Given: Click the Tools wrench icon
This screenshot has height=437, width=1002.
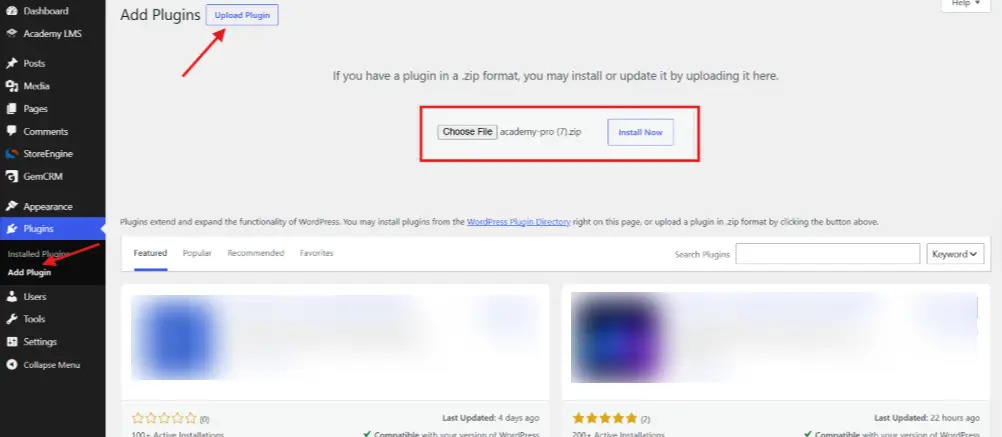Looking at the screenshot, I should (11, 319).
